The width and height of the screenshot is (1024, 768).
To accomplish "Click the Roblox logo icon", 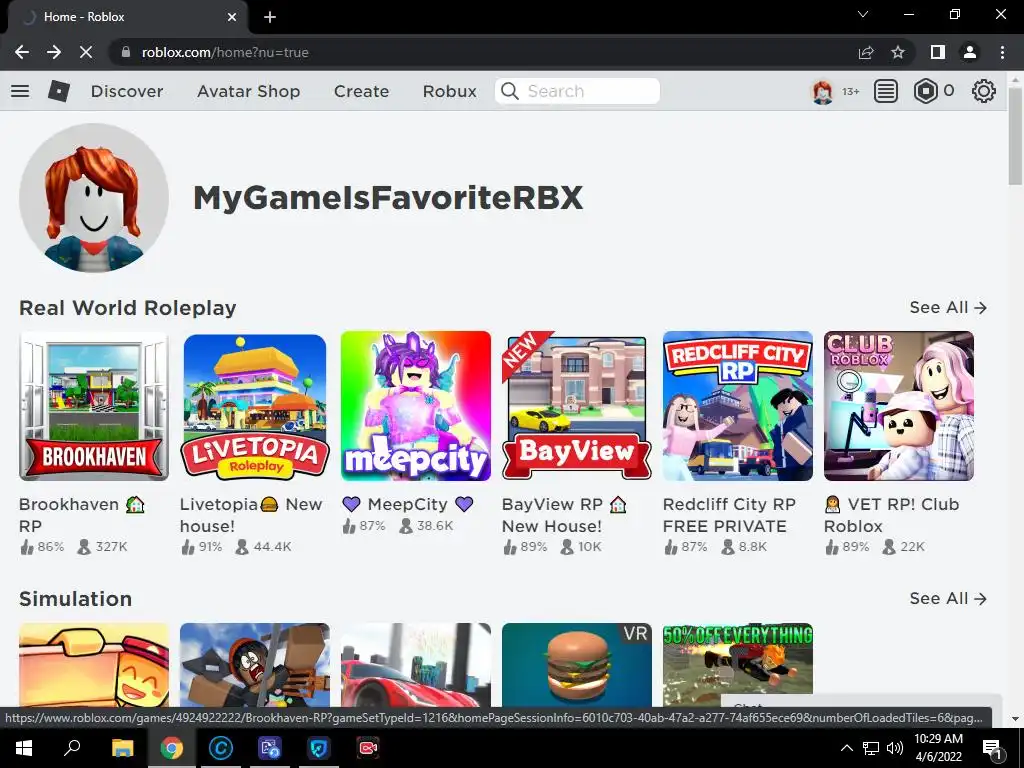I will tap(59, 91).
